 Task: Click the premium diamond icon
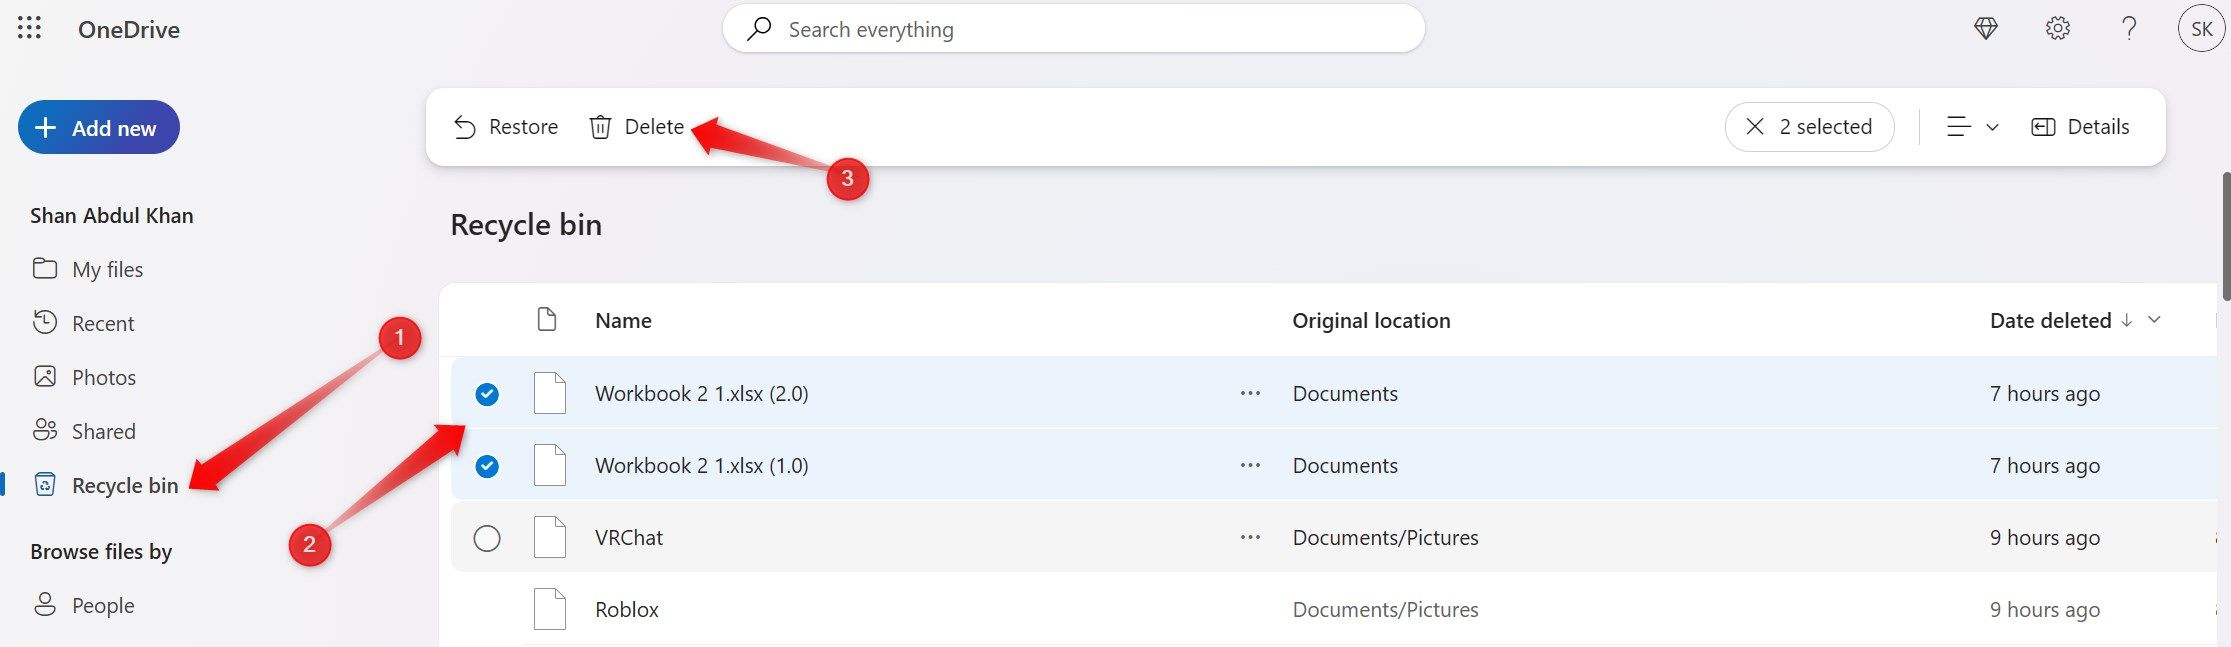tap(1986, 29)
